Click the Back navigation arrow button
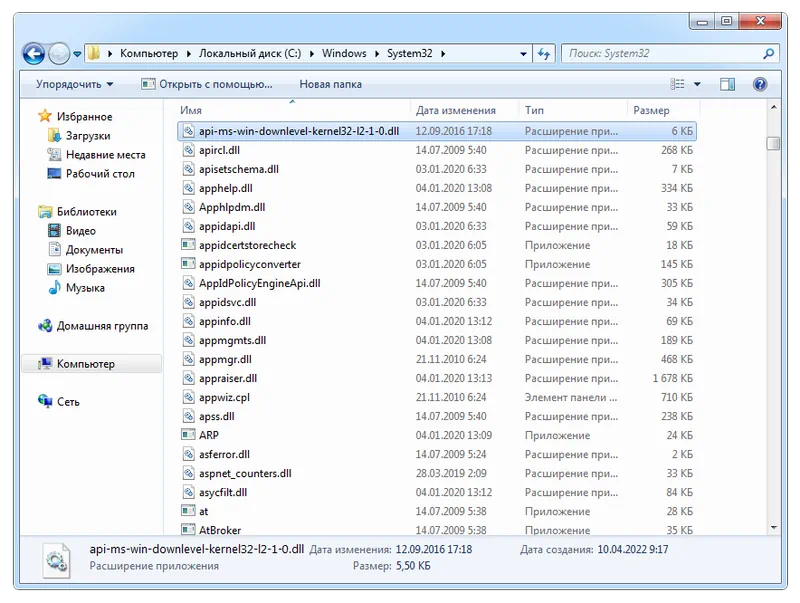Image resolution: width=800 pixels, height=603 pixels. pyautogui.click(x=33, y=54)
